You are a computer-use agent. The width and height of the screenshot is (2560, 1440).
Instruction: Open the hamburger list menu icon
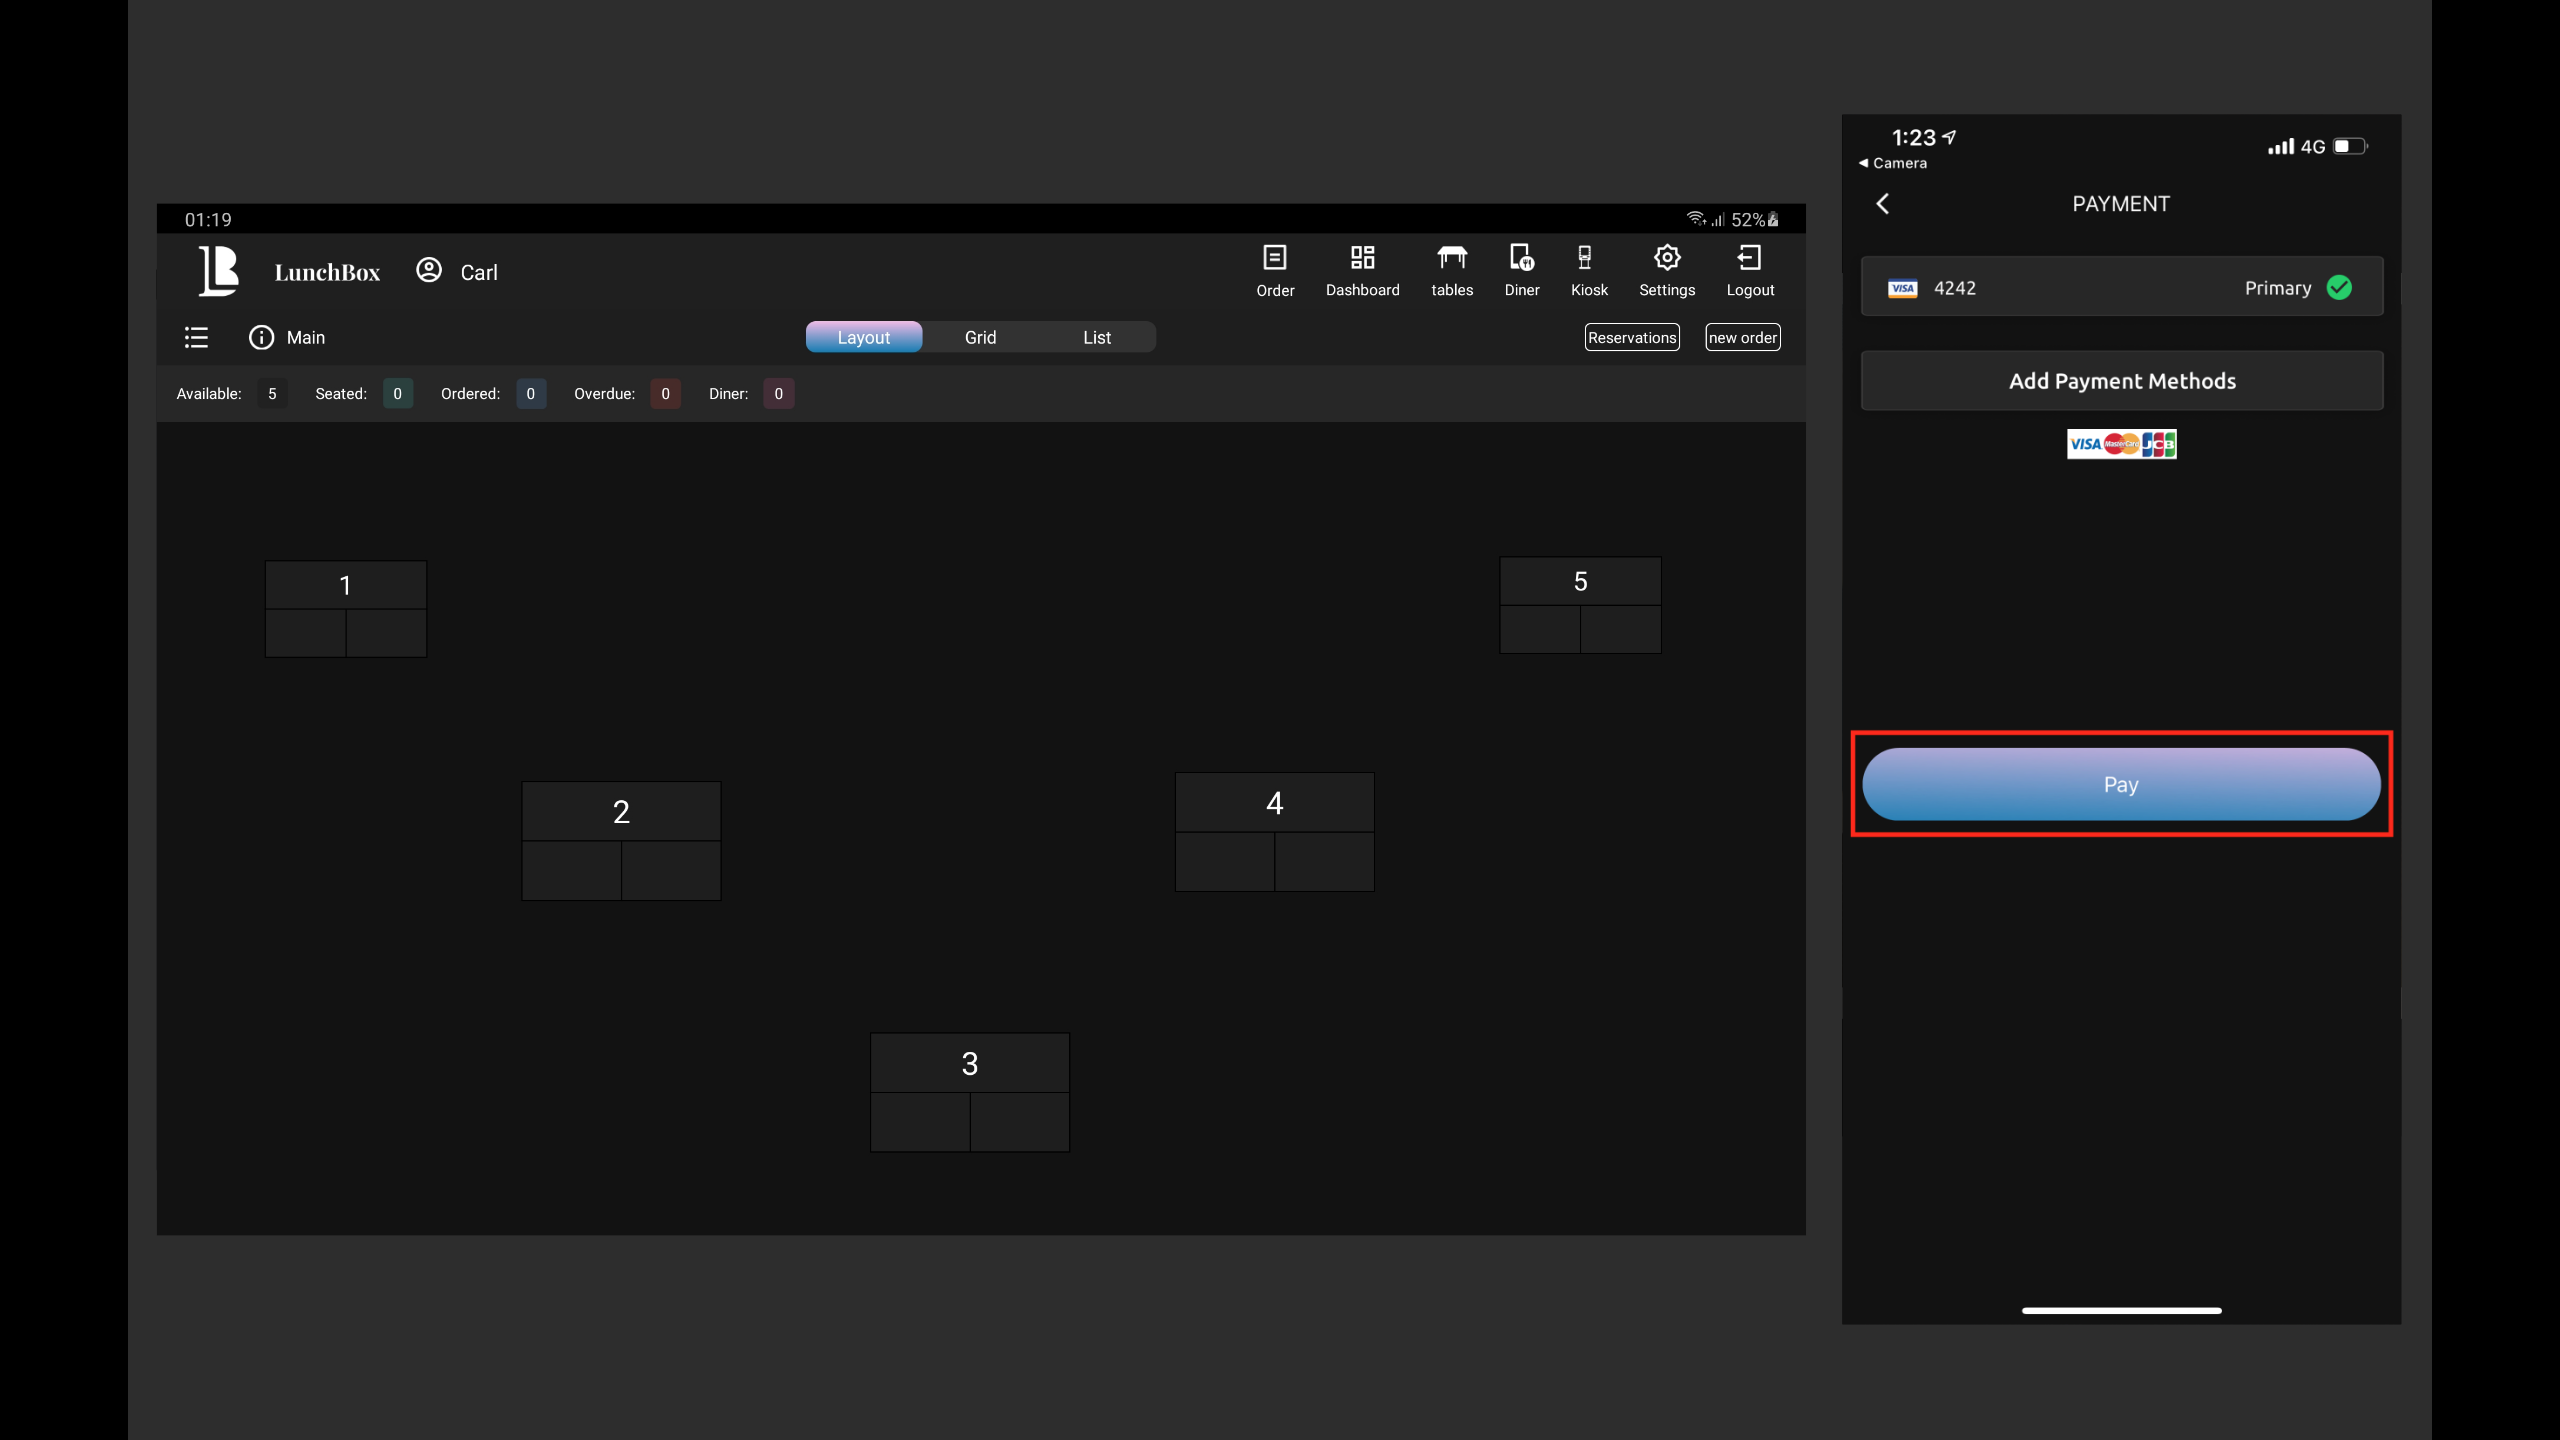(x=196, y=338)
